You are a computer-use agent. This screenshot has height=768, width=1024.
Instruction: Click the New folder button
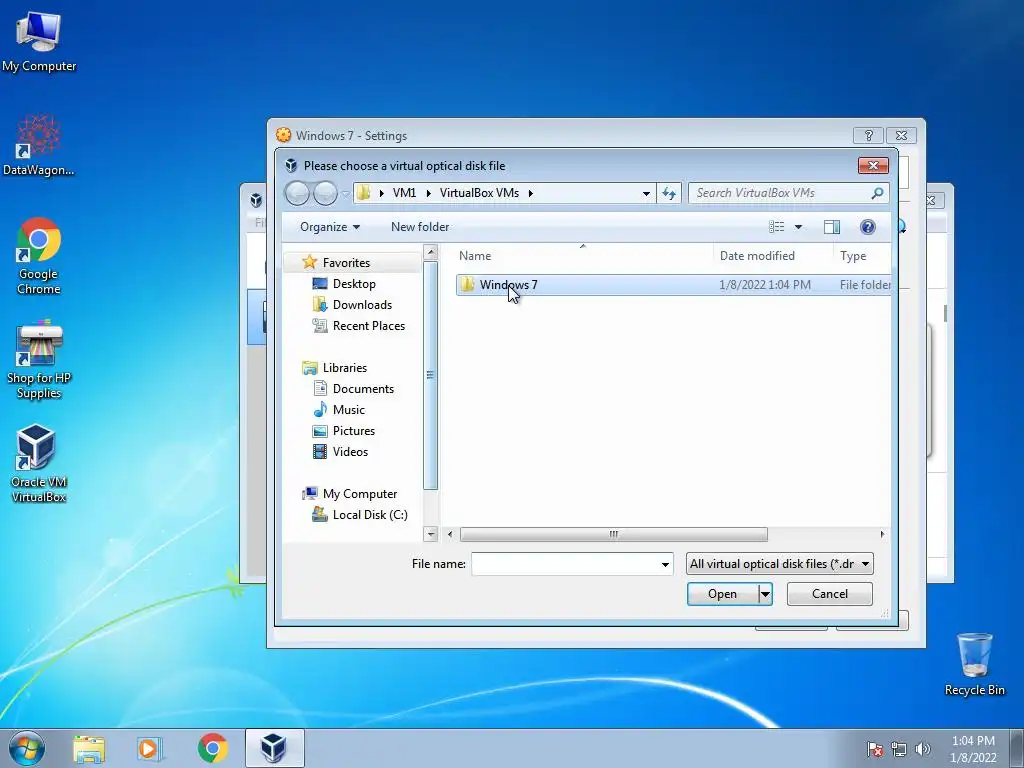click(x=420, y=227)
